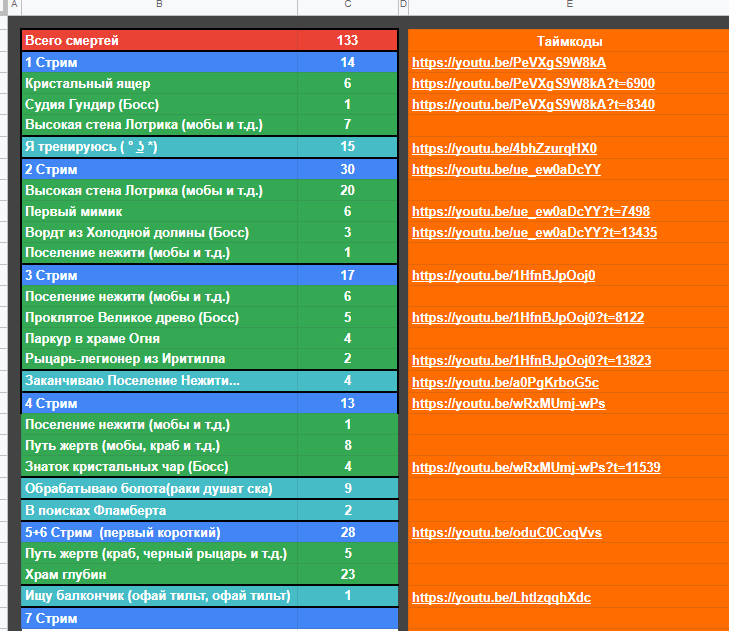Click the youtu.be/a0PgKrboG5c link

pos(505,382)
